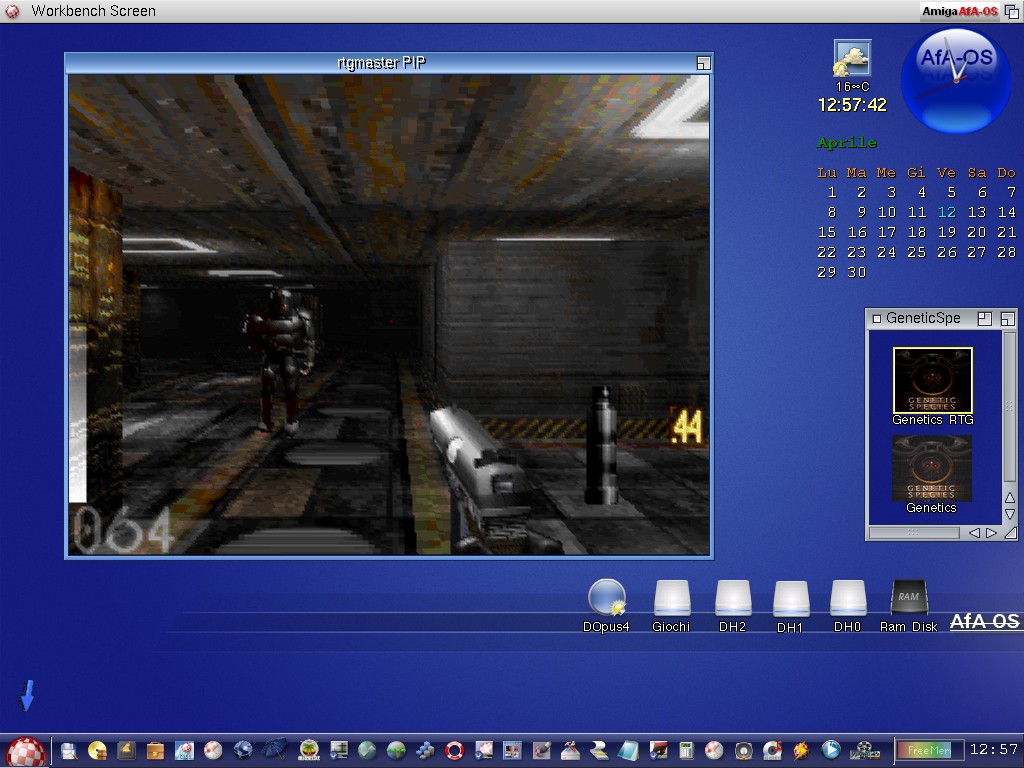
Task: Open the DOpus4 desktop icon
Action: click(x=606, y=598)
